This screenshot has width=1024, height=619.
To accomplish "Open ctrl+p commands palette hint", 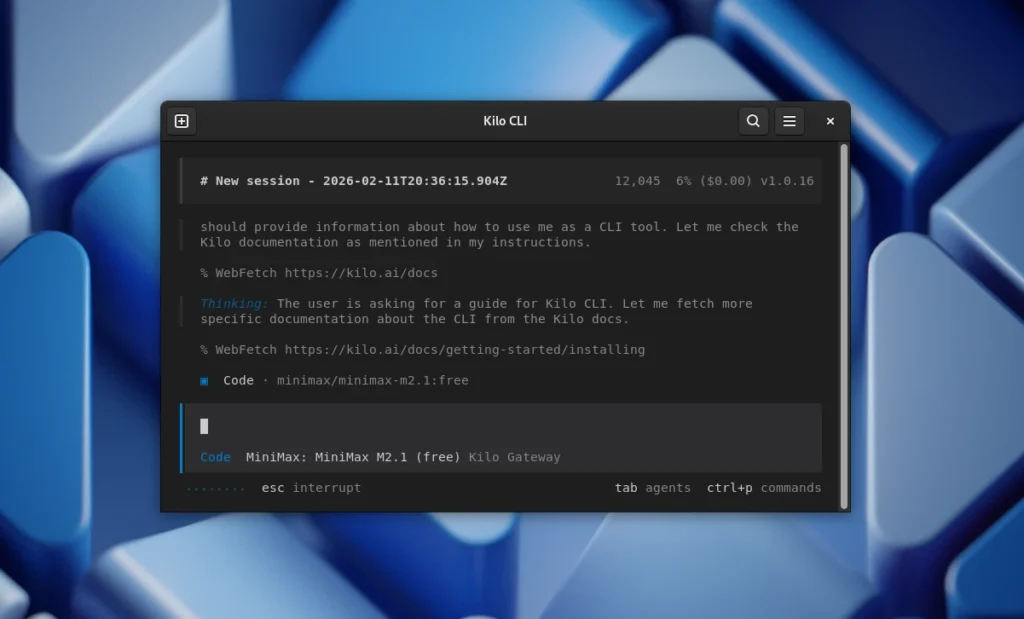I will [x=764, y=488].
